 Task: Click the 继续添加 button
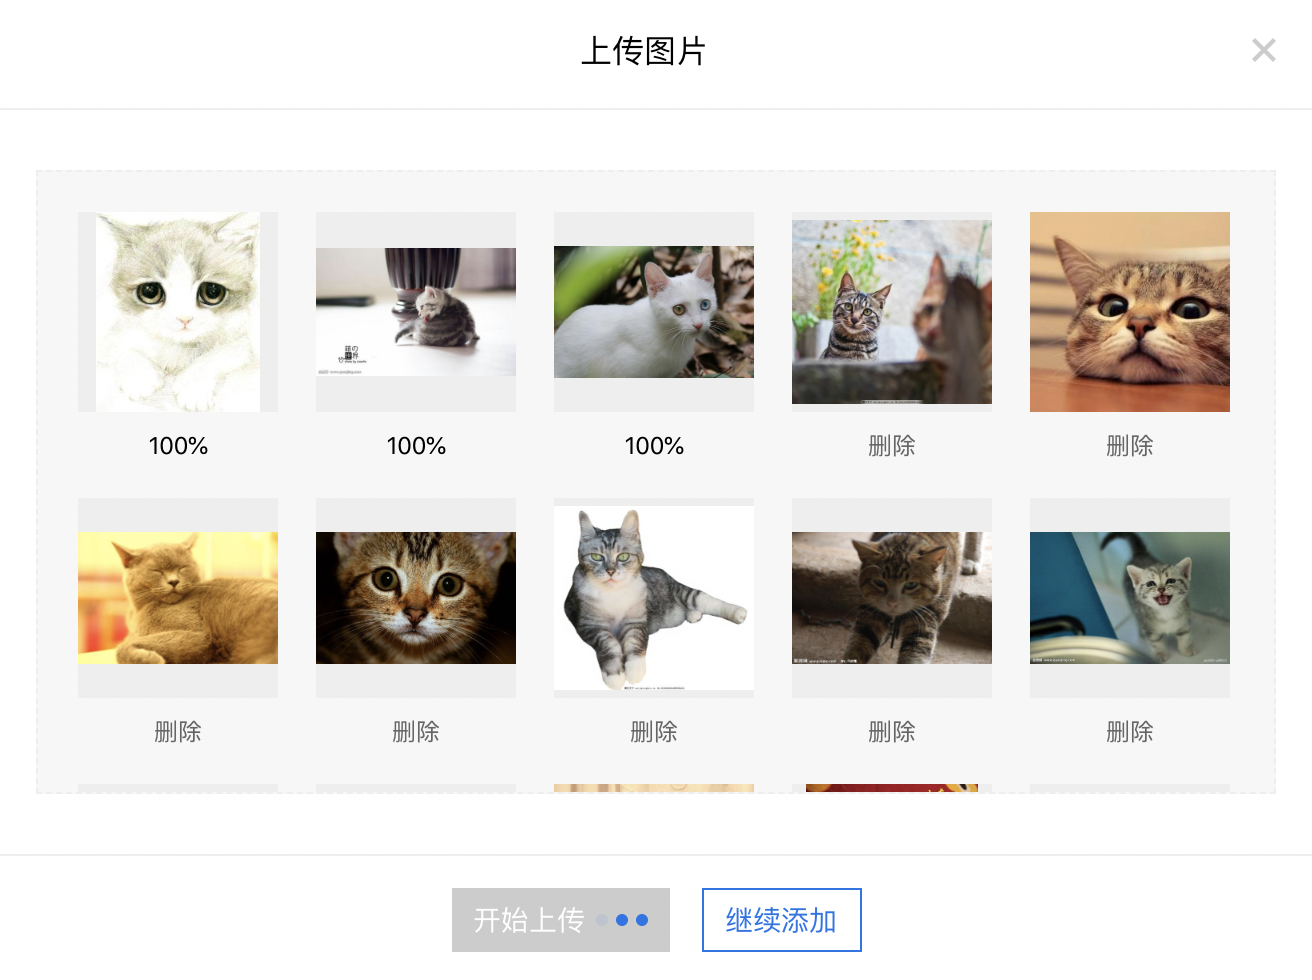coord(781,920)
